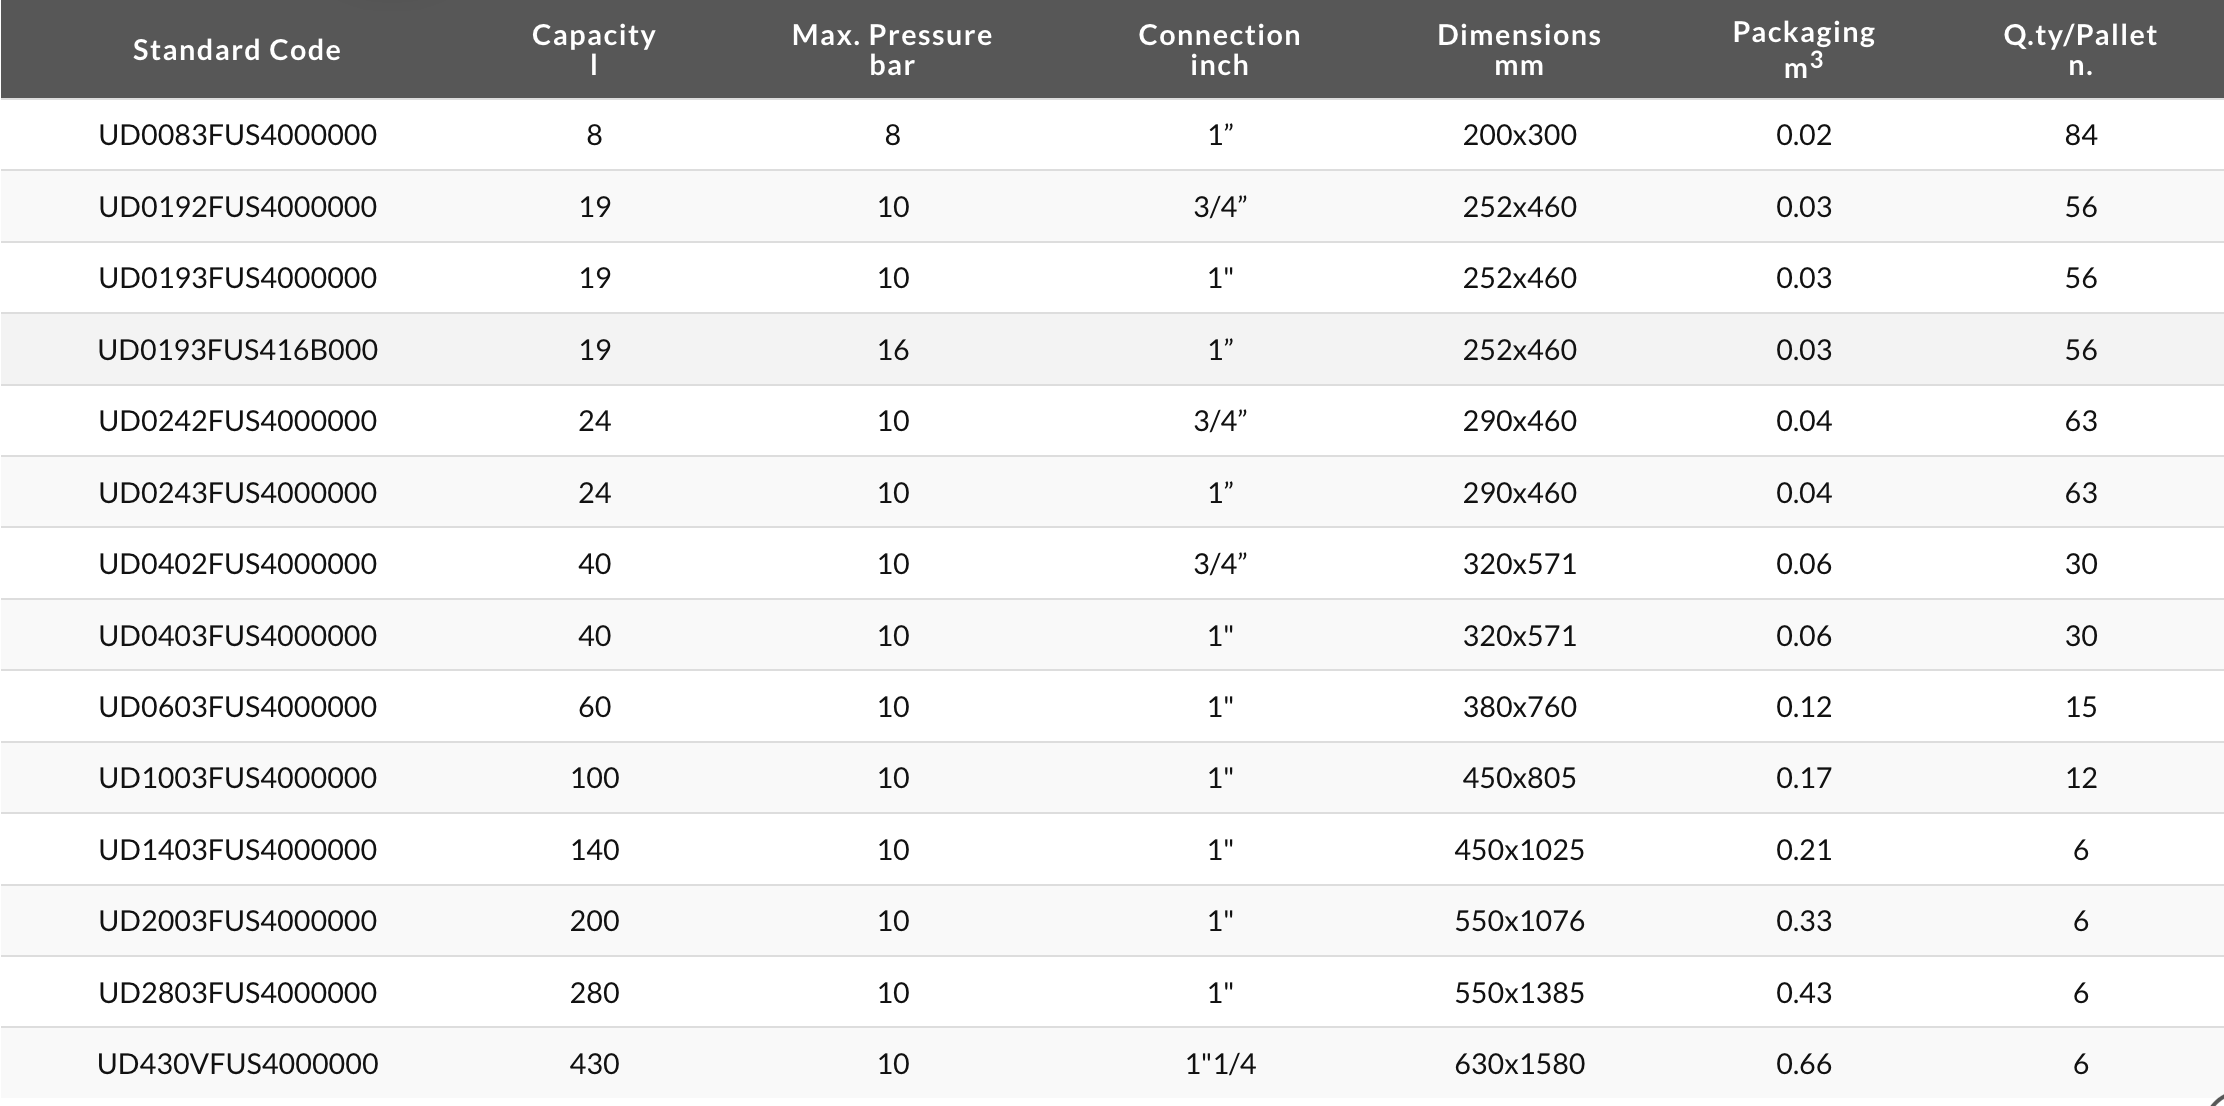
Task: Click the Standard Code column header
Action: pyautogui.click(x=237, y=50)
